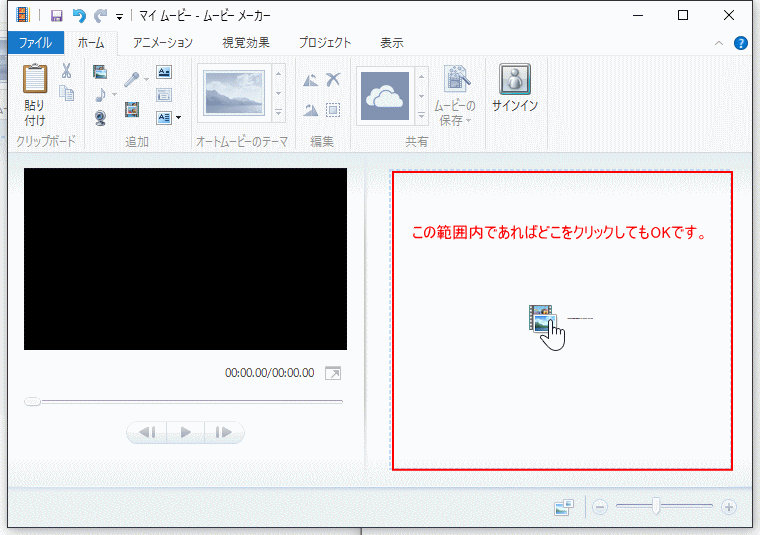Add videos and photos icon in ribbon
760x535 pixels.
100,72
